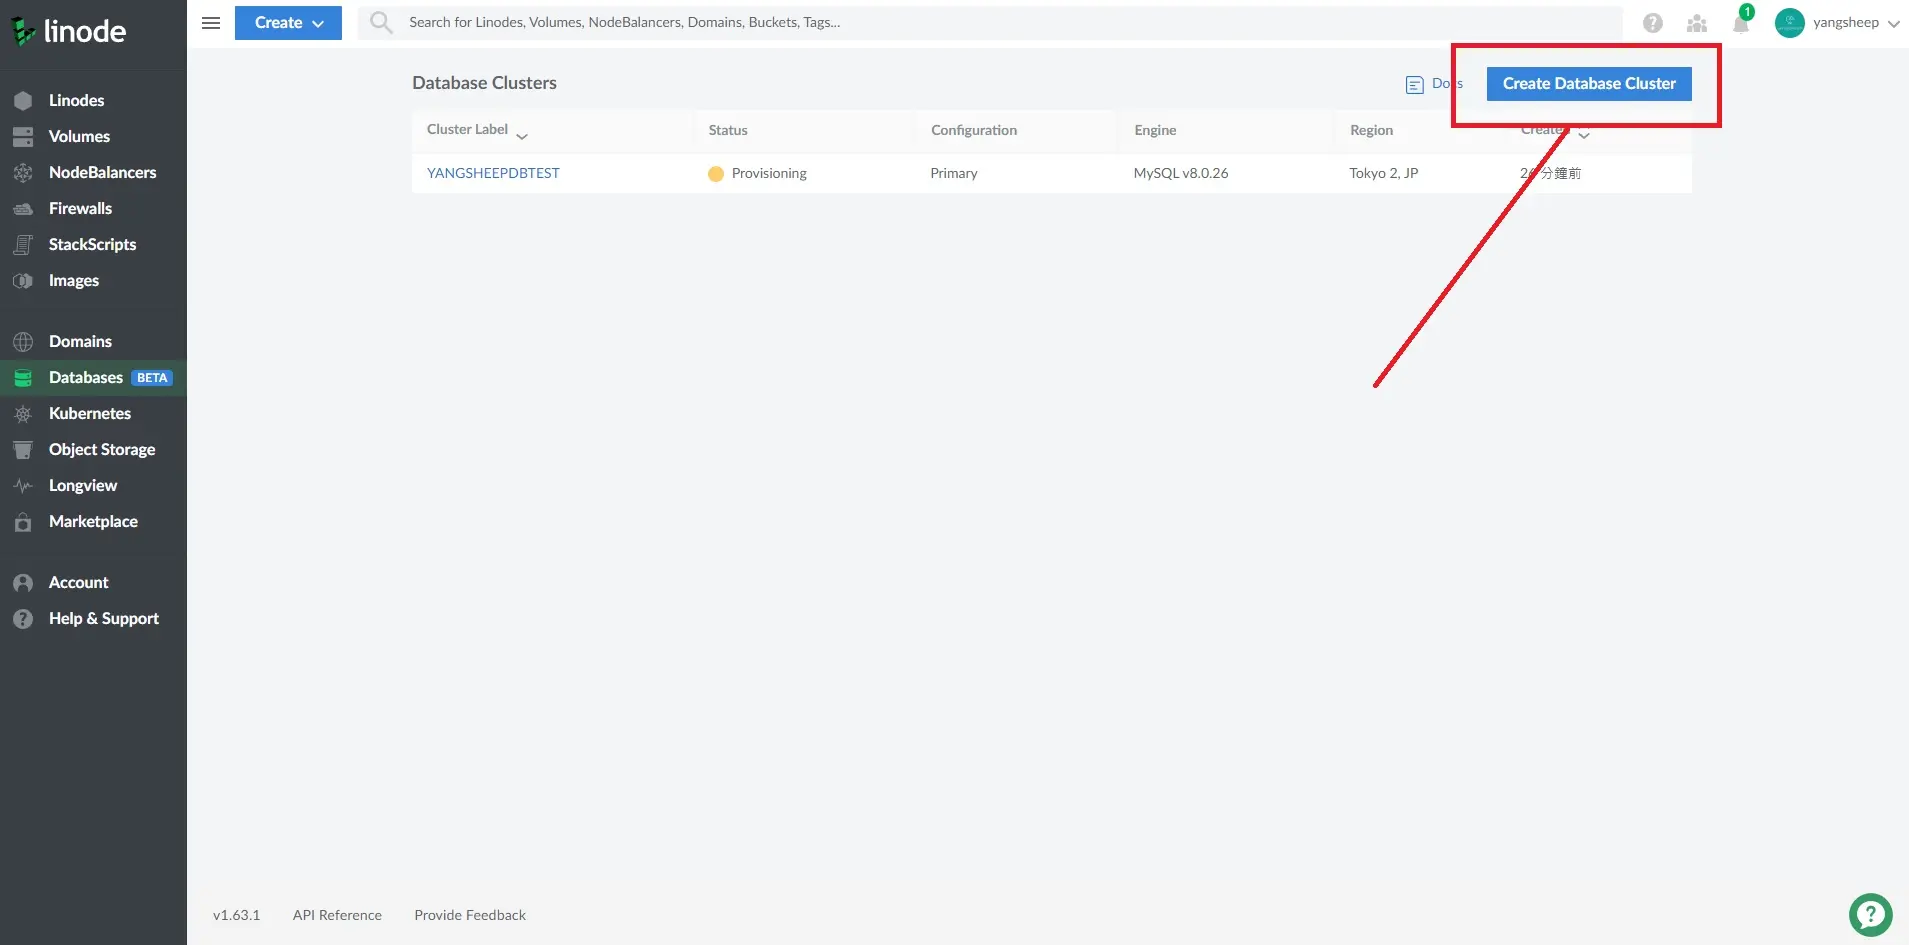
Task: Click the Linode logo
Action: (68, 31)
